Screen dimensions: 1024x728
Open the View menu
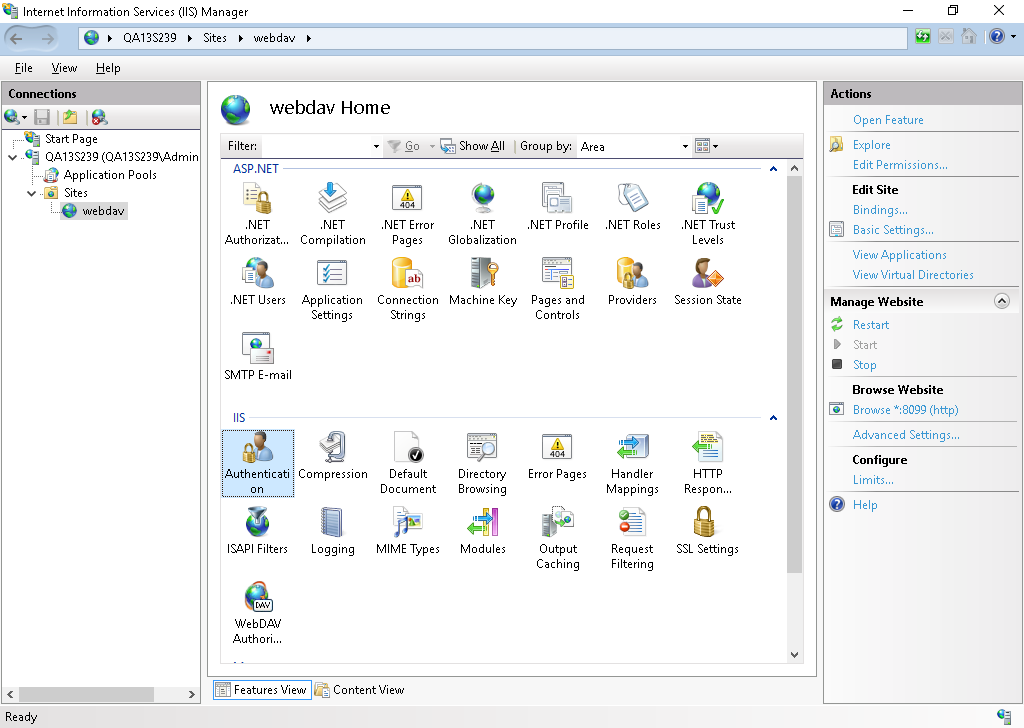pos(64,68)
